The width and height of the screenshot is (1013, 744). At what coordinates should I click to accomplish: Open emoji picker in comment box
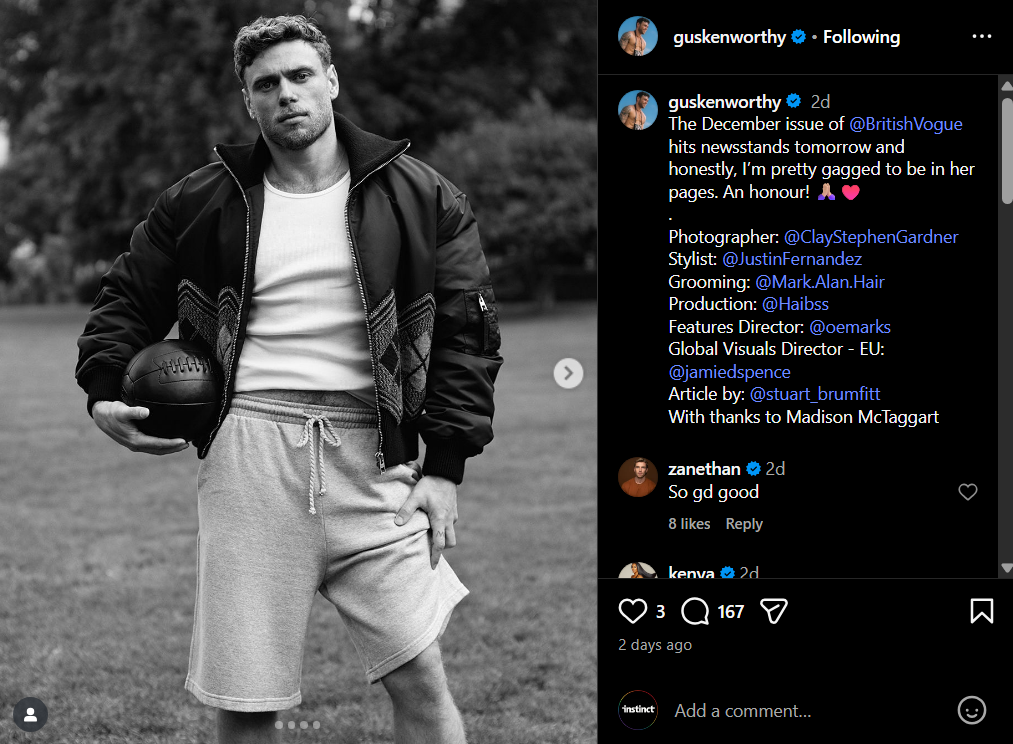pos(971,711)
